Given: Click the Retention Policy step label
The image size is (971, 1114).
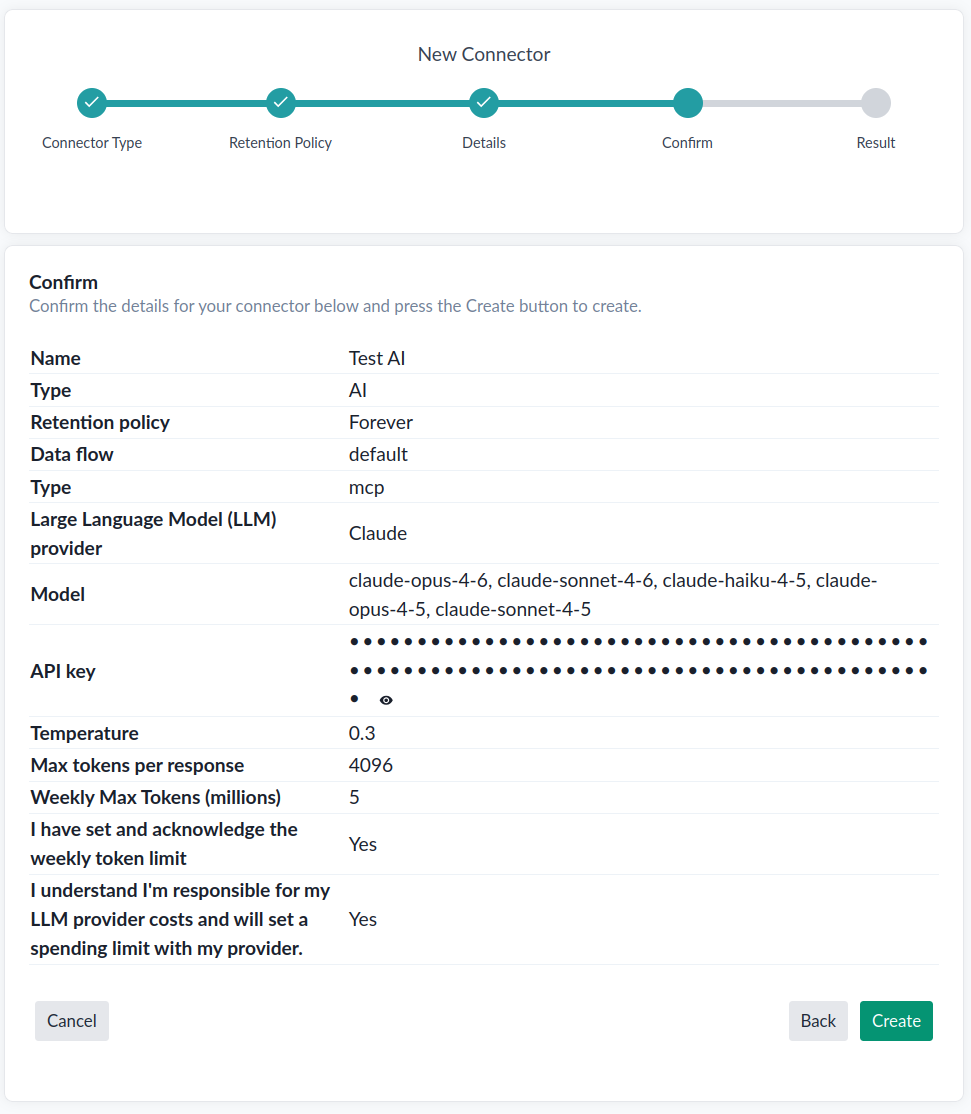Looking at the screenshot, I should [281, 143].
